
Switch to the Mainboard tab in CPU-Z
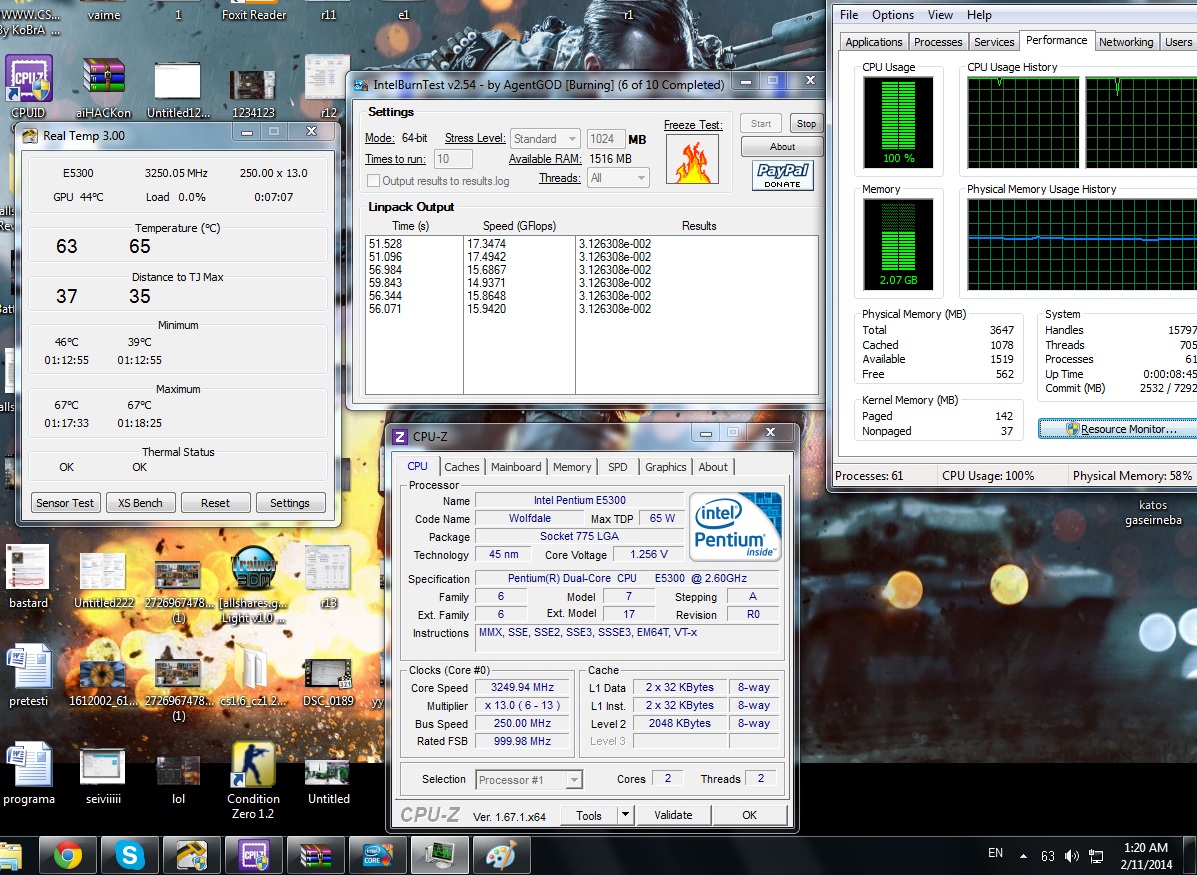coord(516,467)
